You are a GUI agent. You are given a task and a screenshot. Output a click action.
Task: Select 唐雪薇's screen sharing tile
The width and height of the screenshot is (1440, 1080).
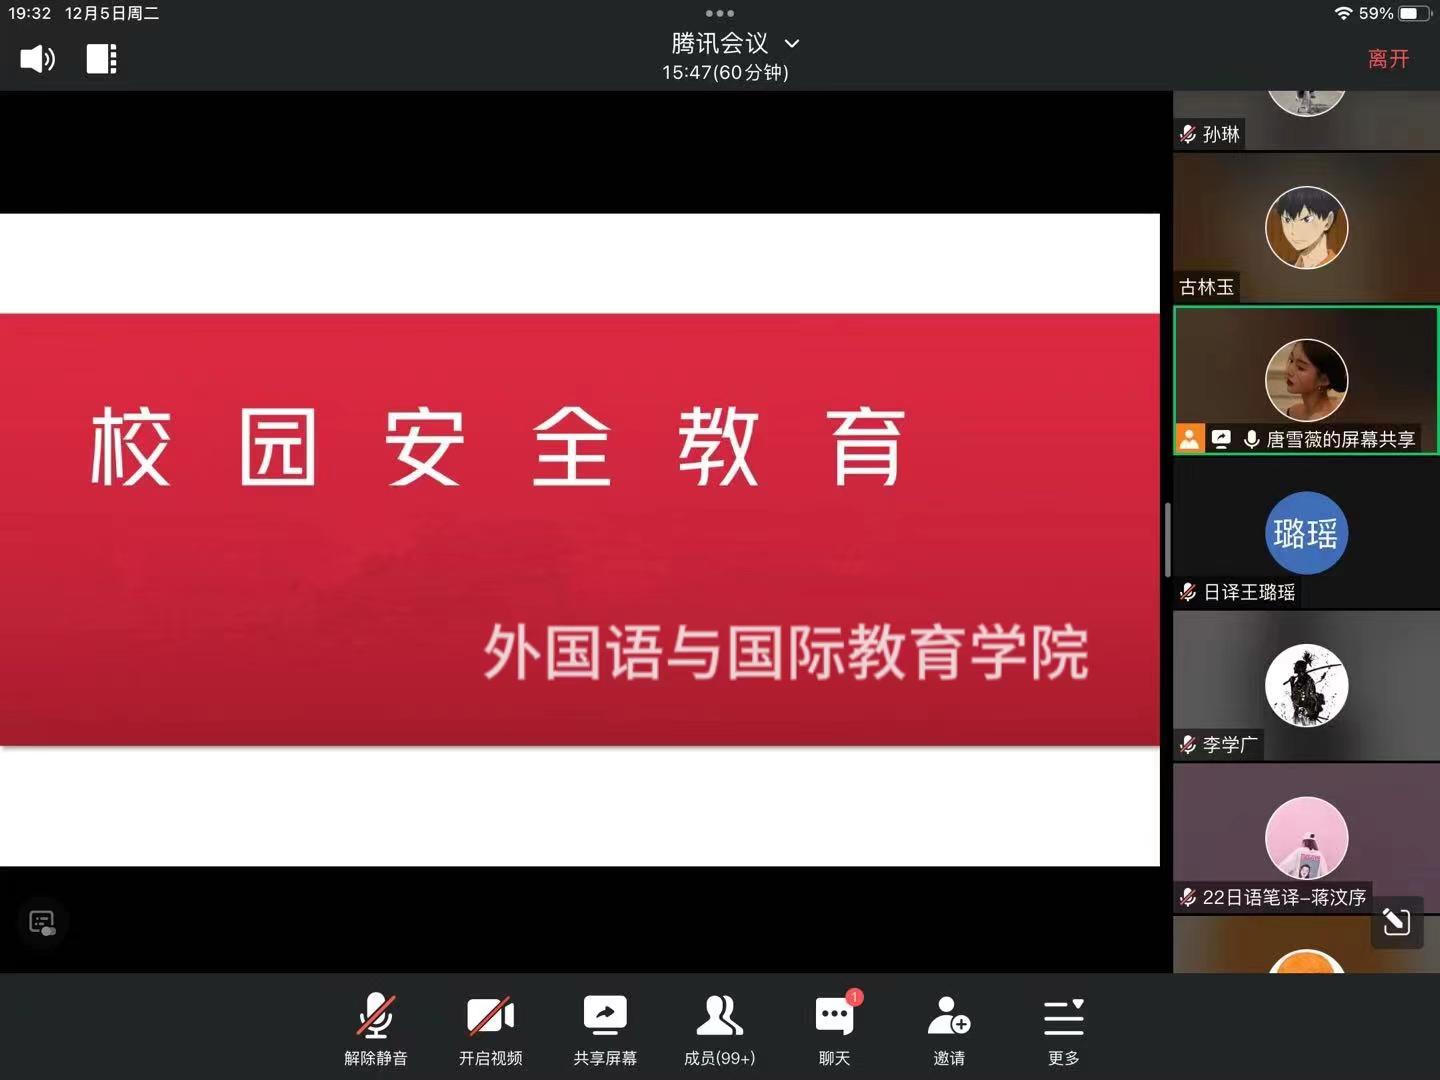pos(1305,381)
